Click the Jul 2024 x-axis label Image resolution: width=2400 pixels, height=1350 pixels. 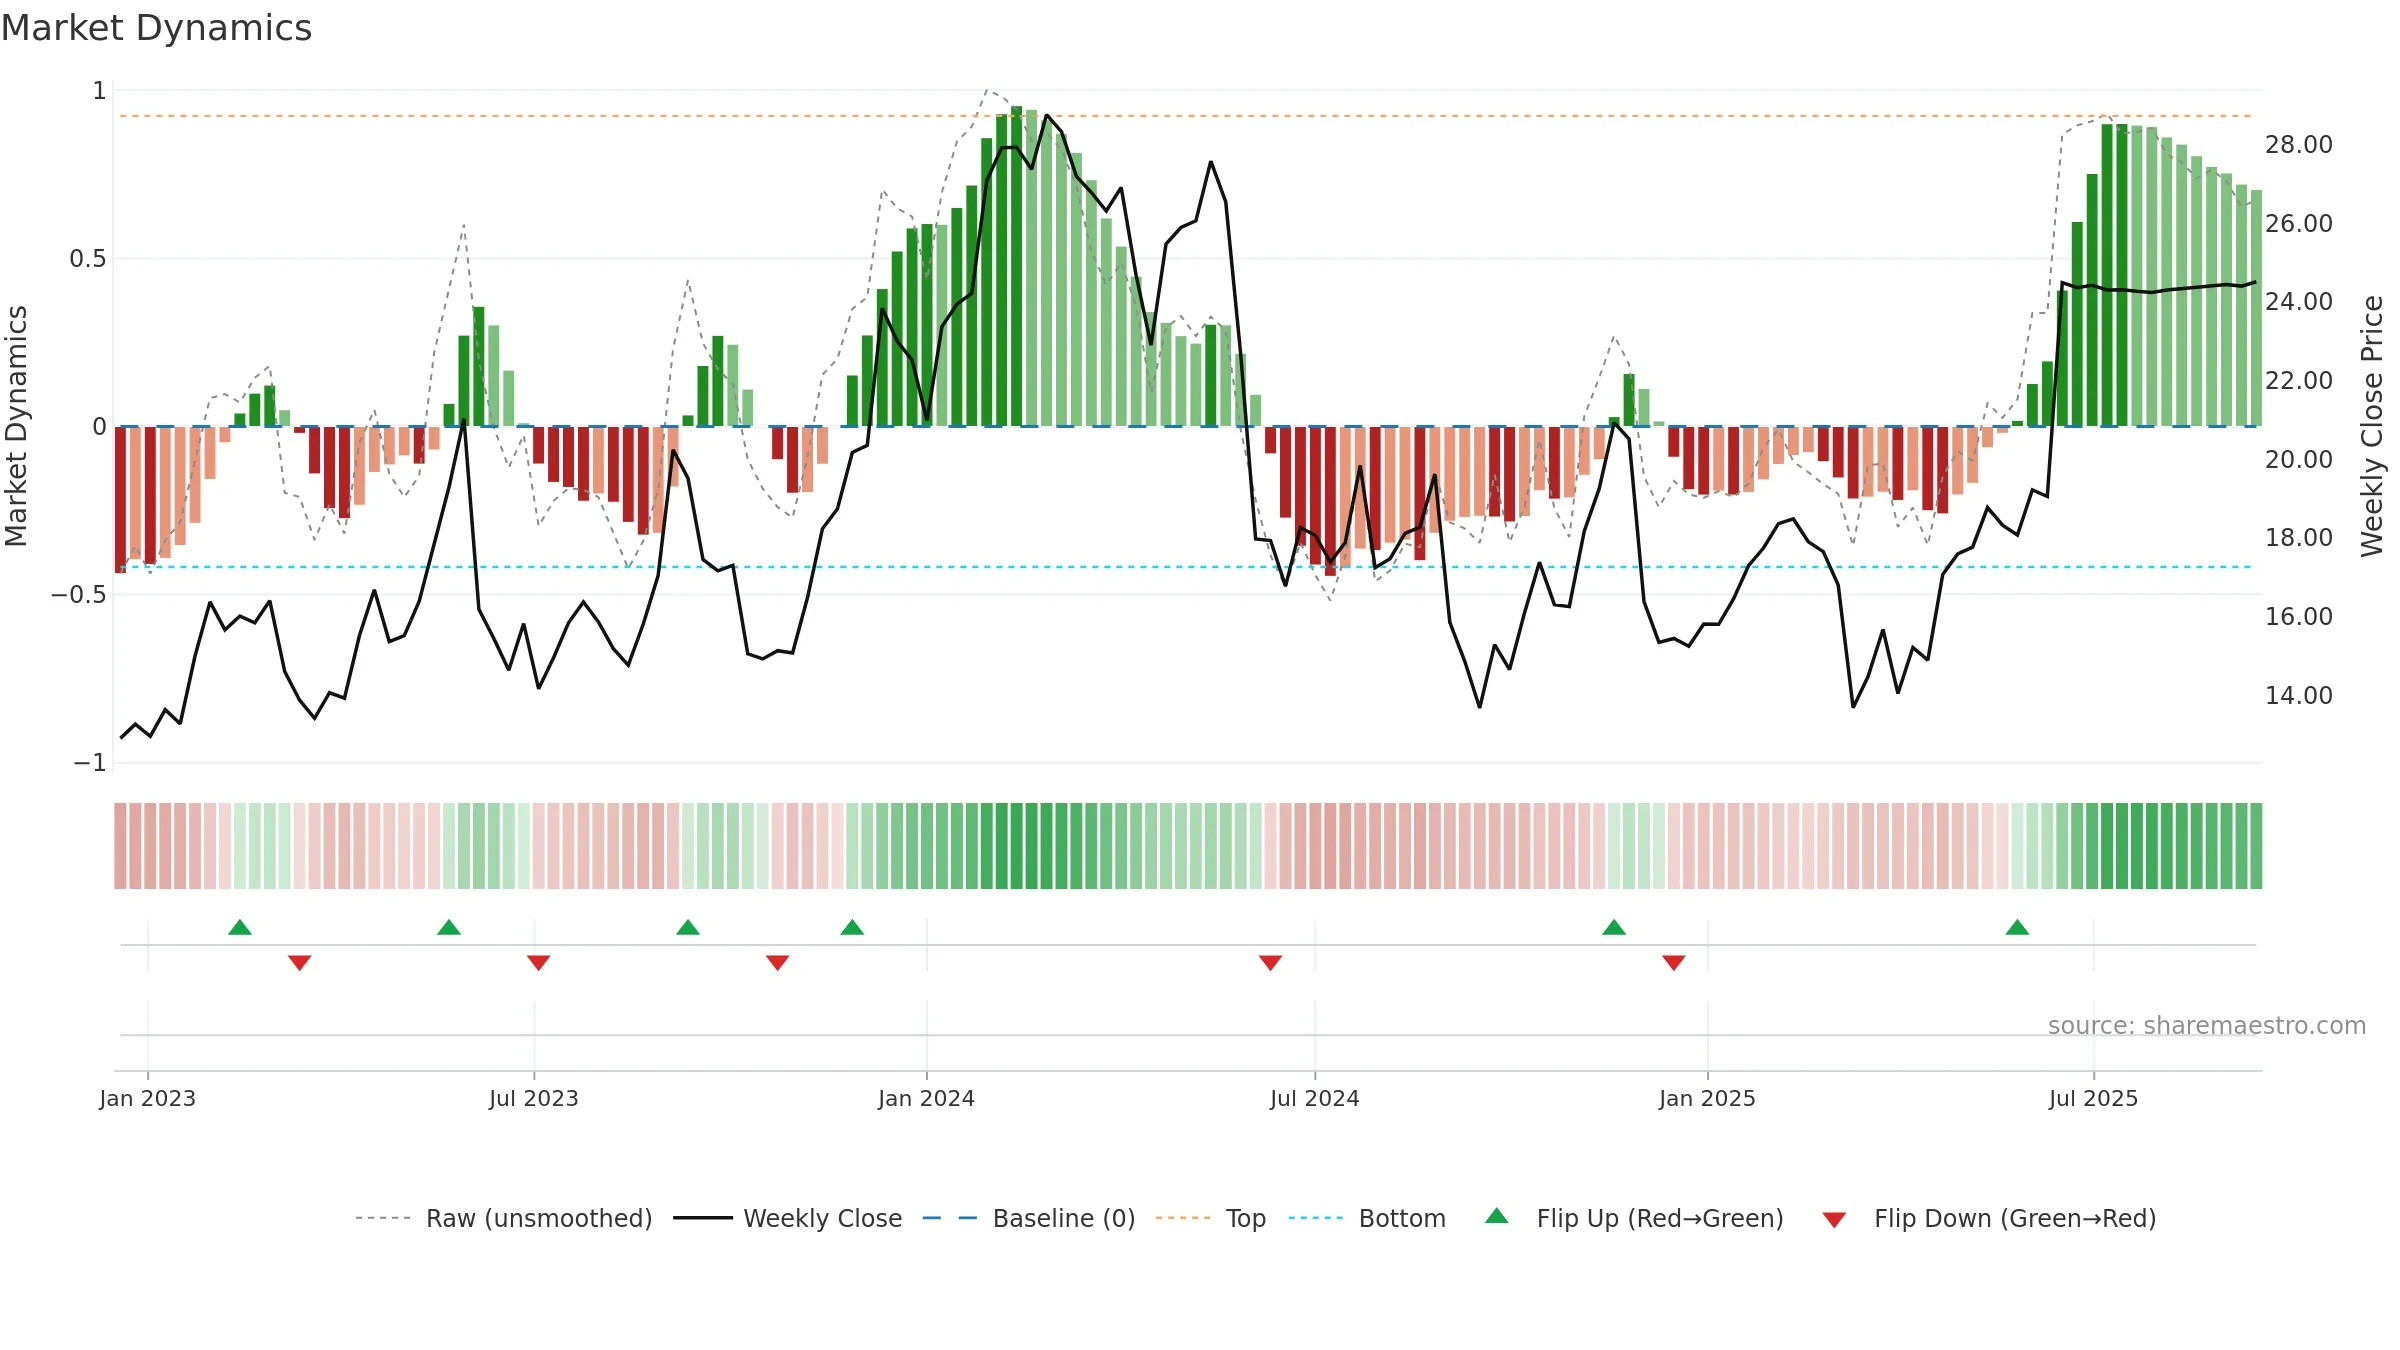pos(1315,1098)
